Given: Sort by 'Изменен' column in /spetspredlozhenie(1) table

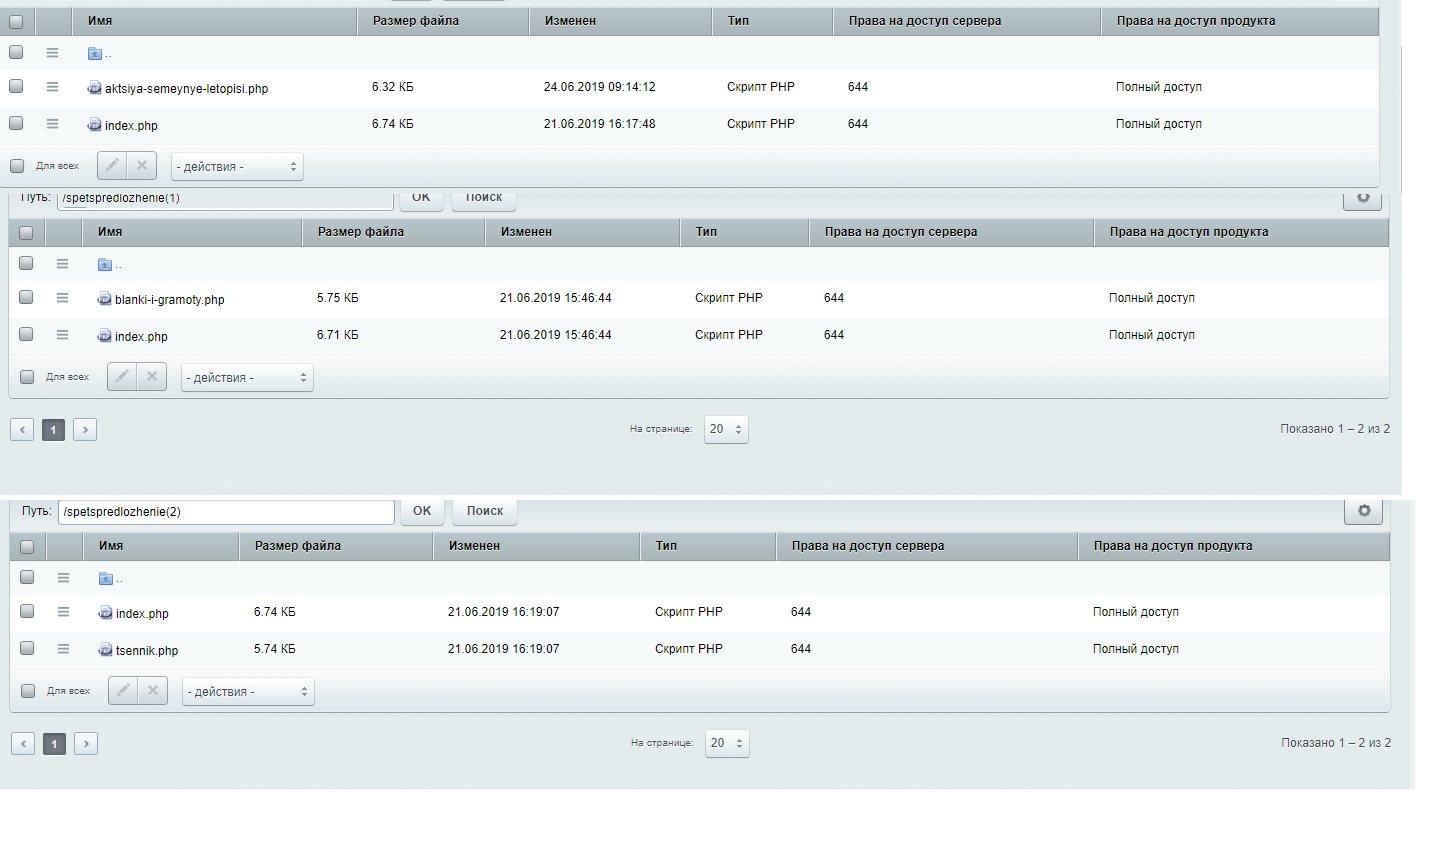Looking at the screenshot, I should click(x=582, y=232).
